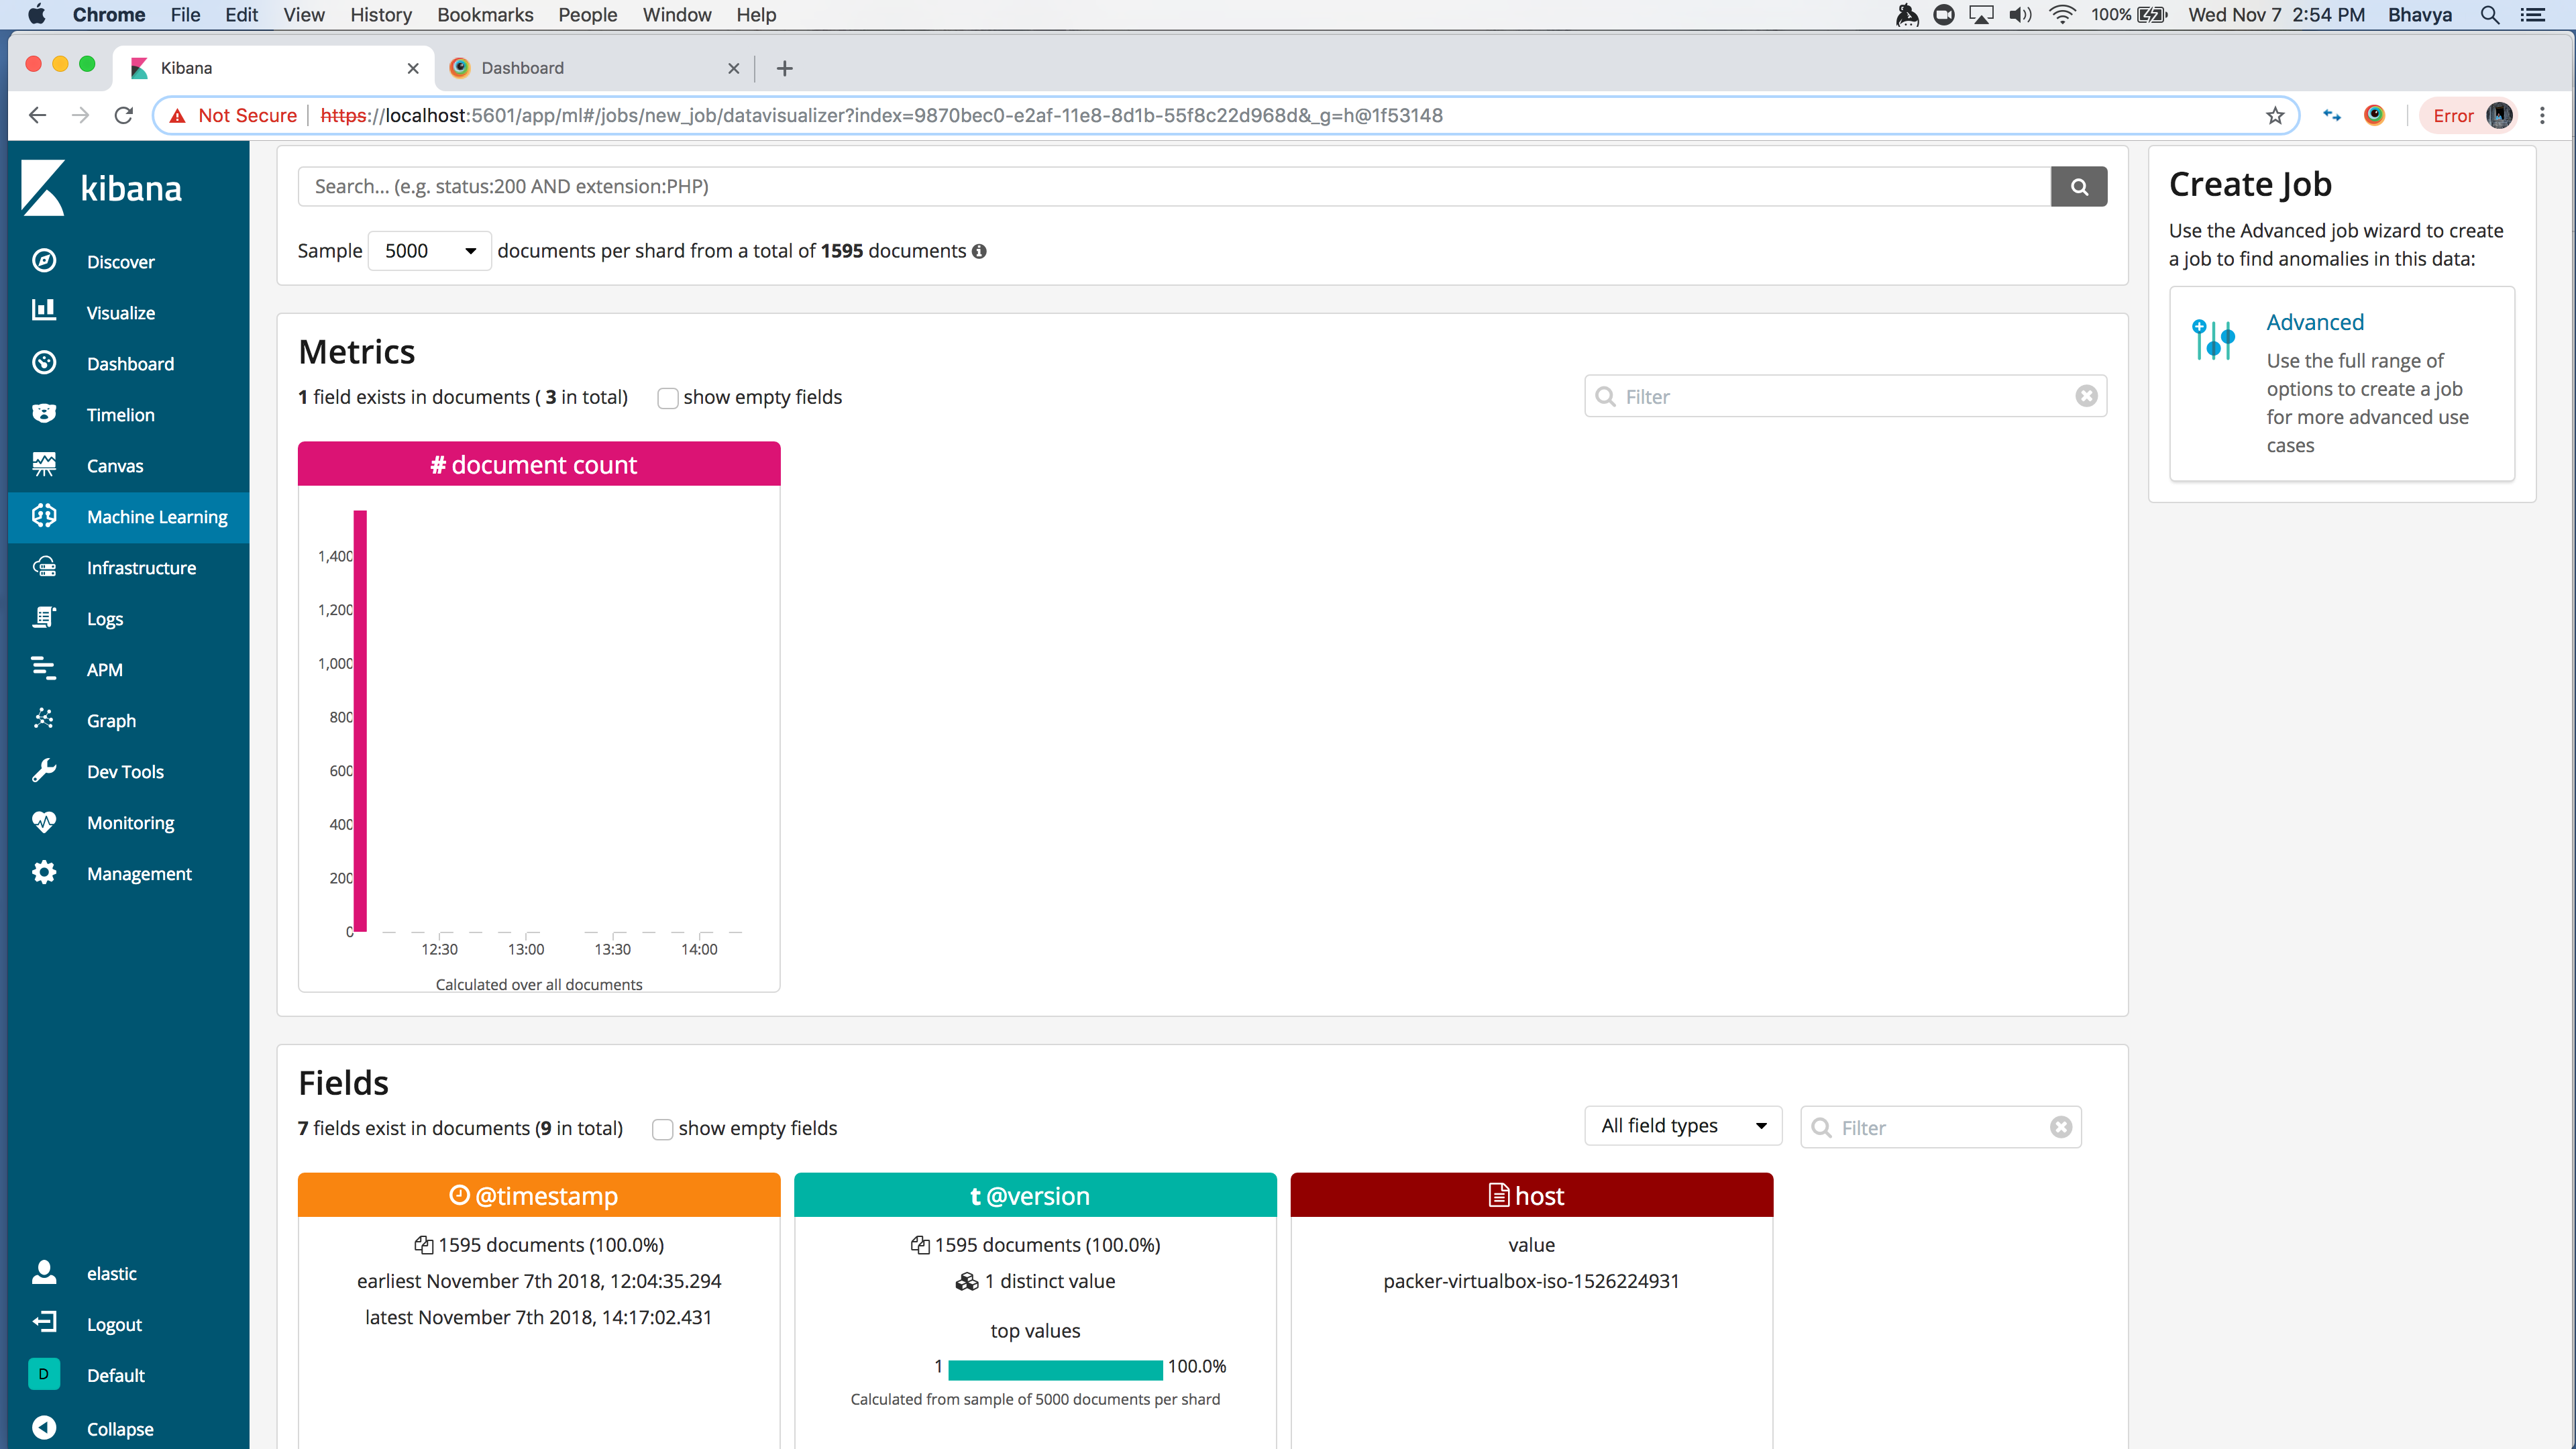Open the Advanced job wizard link

tap(2314, 322)
